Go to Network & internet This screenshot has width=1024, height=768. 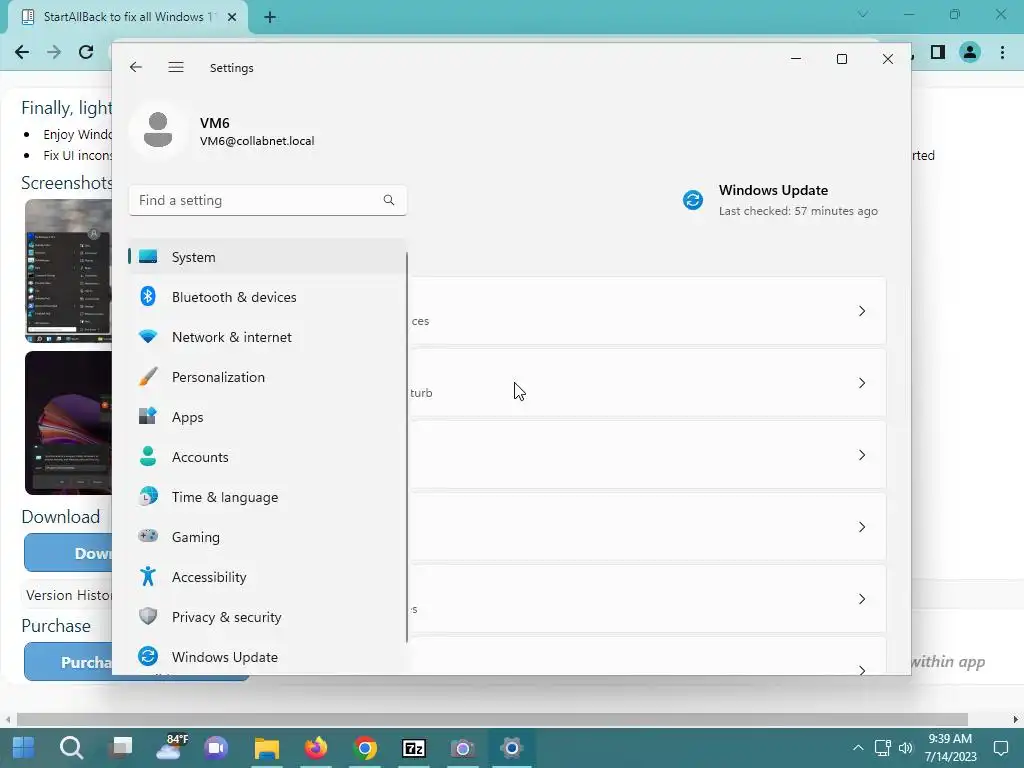267,337
